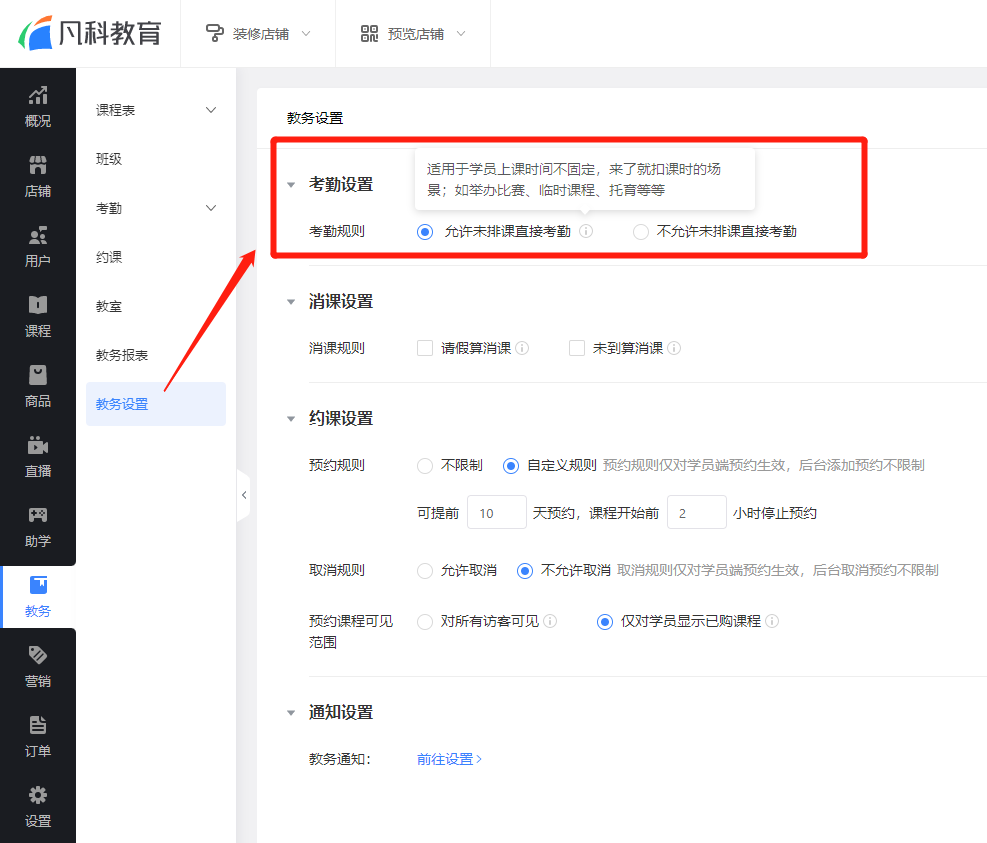Viewport: 987px width, 843px height.
Task: Check the 未到算消课 checkbox
Action: 577,348
